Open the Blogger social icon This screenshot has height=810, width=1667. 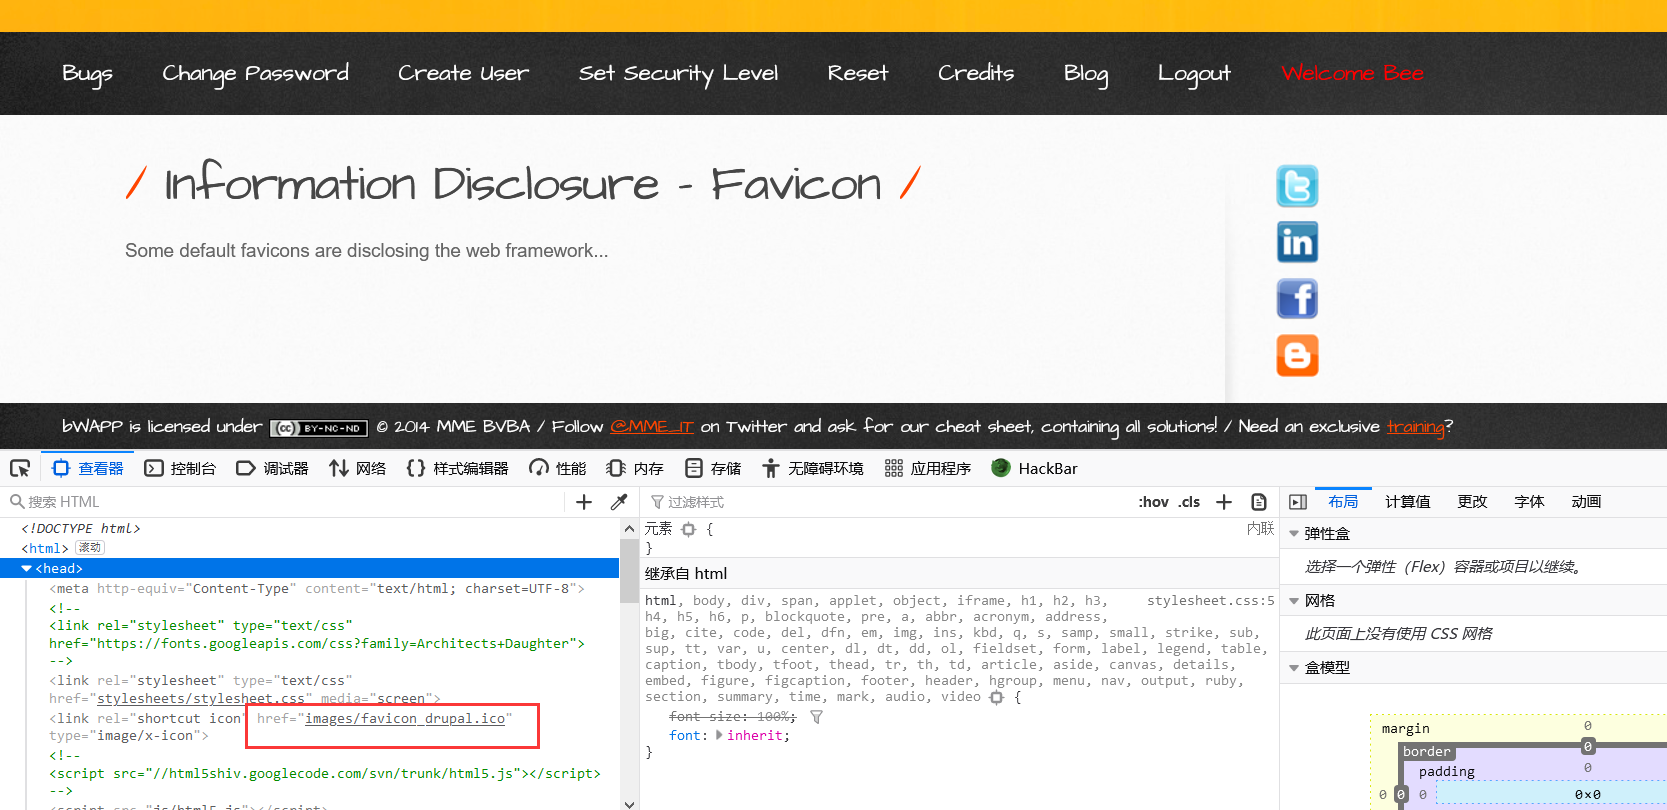[1297, 355]
